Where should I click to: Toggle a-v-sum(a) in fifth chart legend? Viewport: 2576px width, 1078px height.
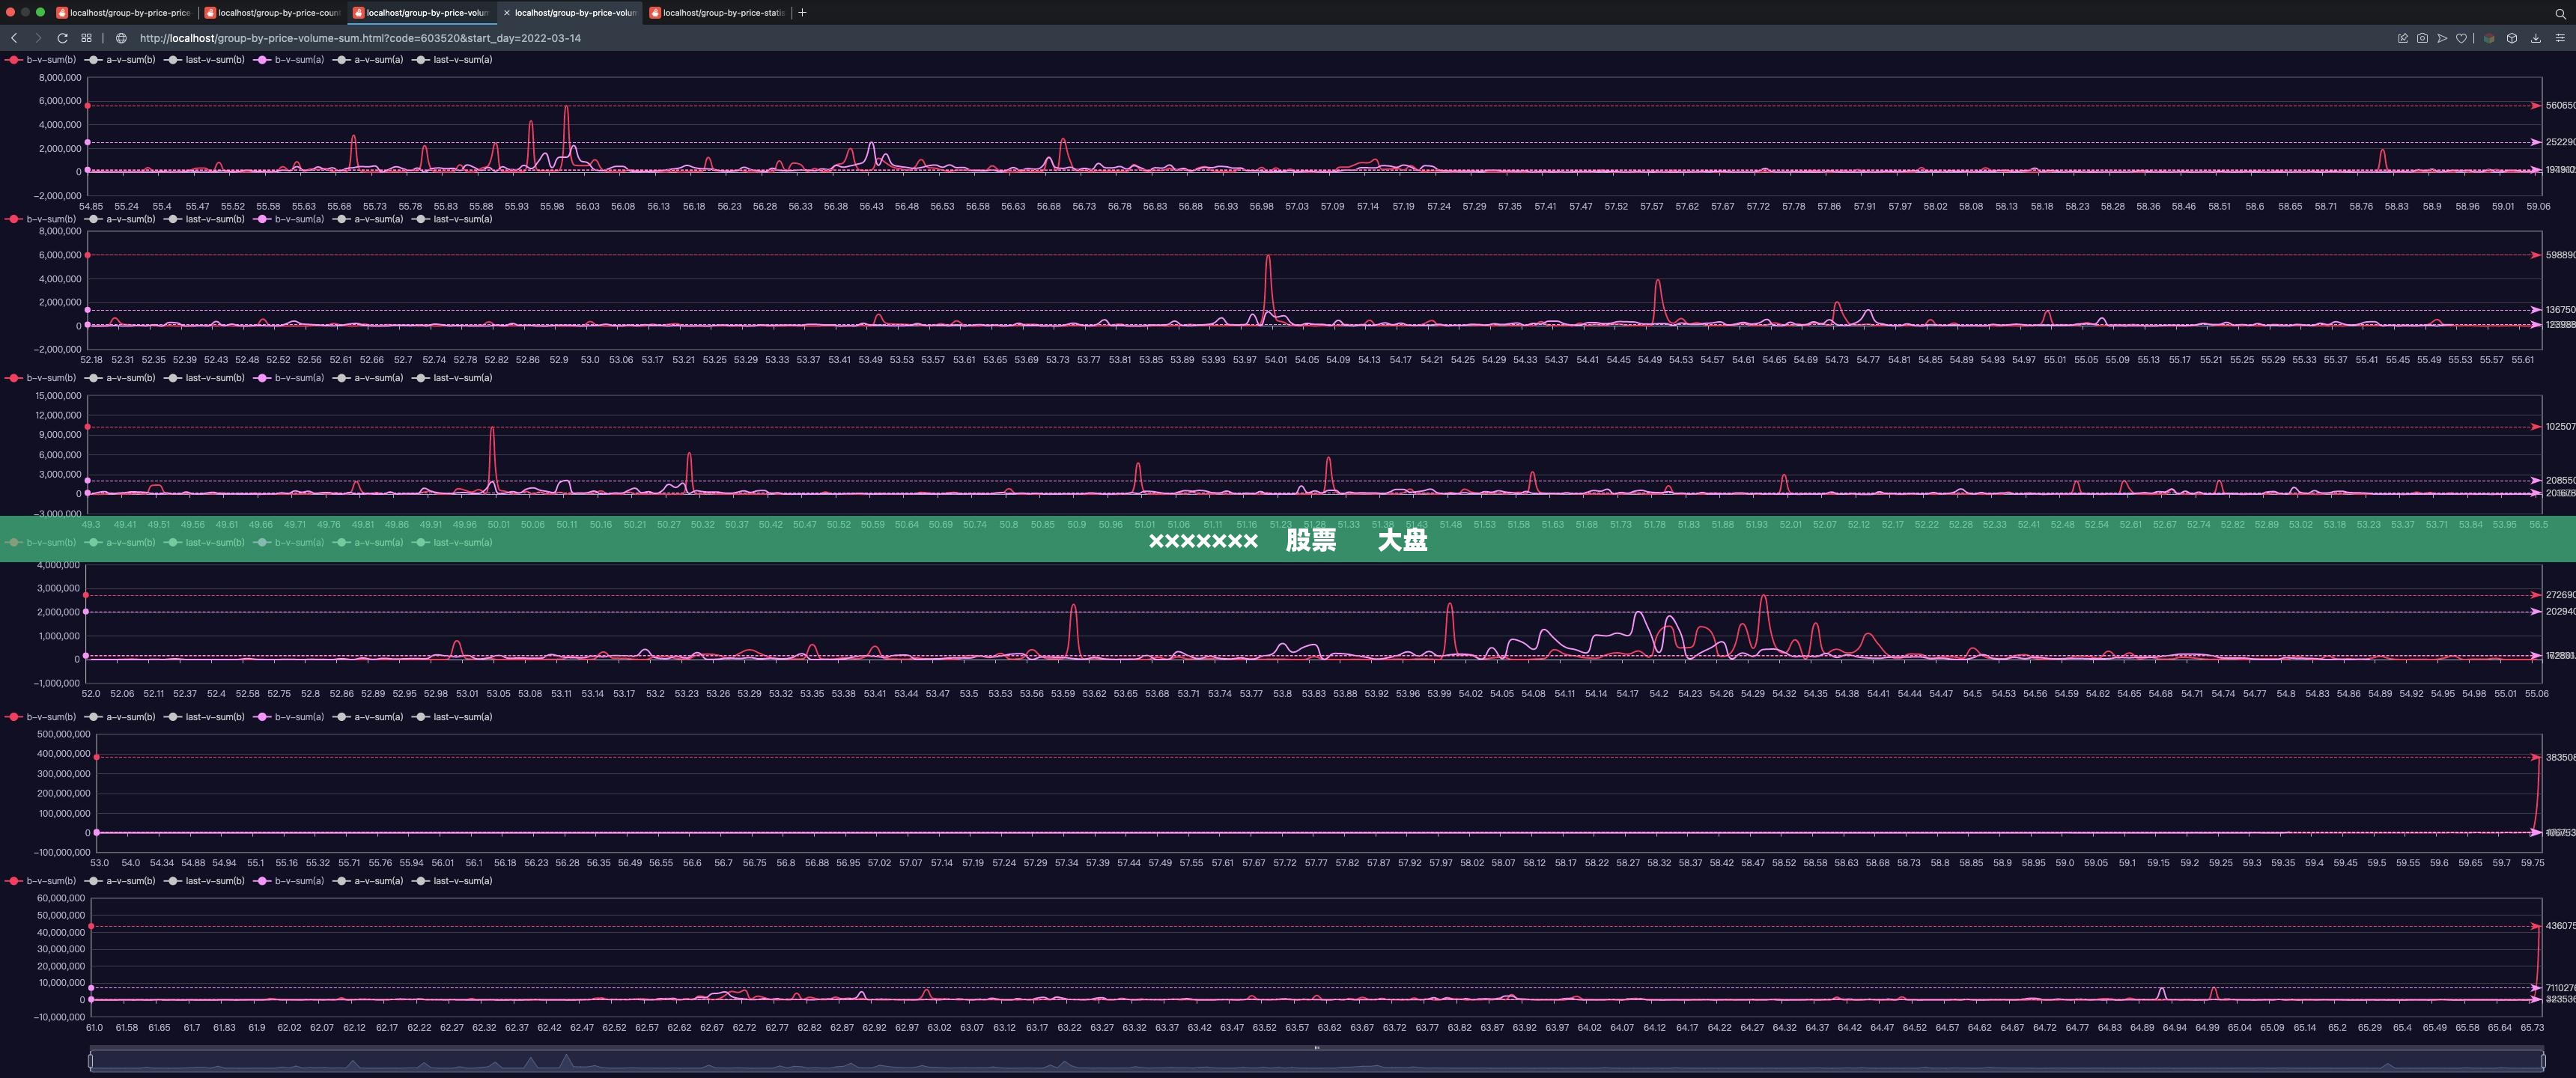(368, 717)
